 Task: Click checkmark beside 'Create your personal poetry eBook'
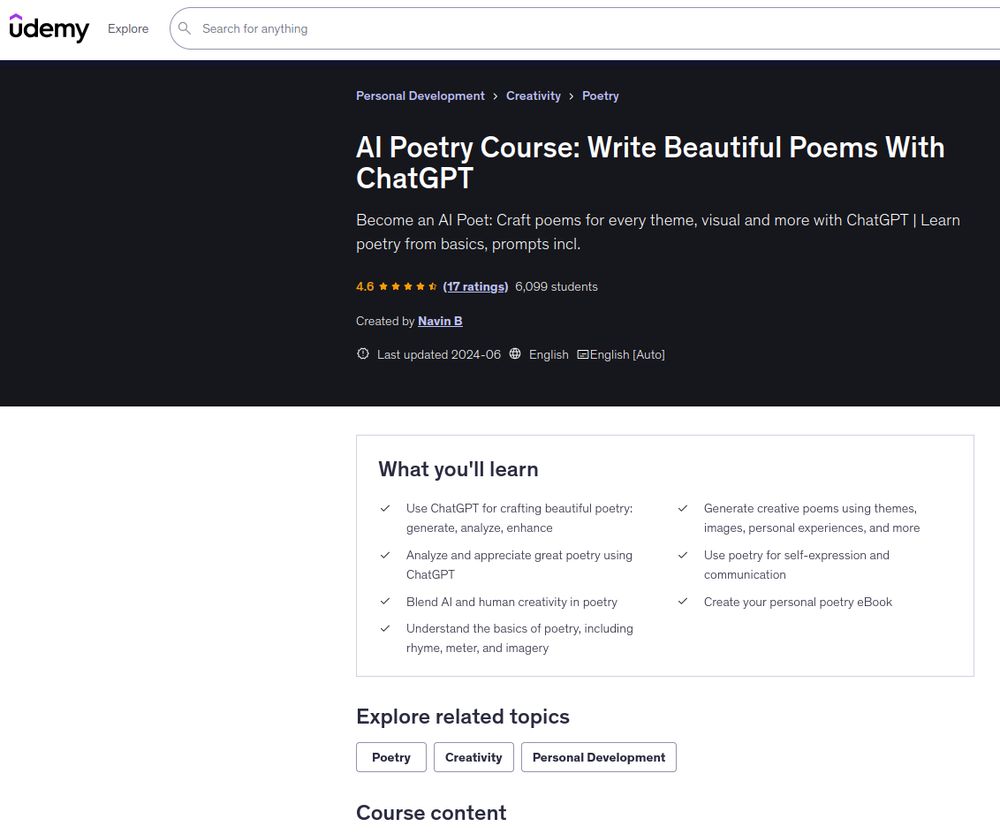683,602
